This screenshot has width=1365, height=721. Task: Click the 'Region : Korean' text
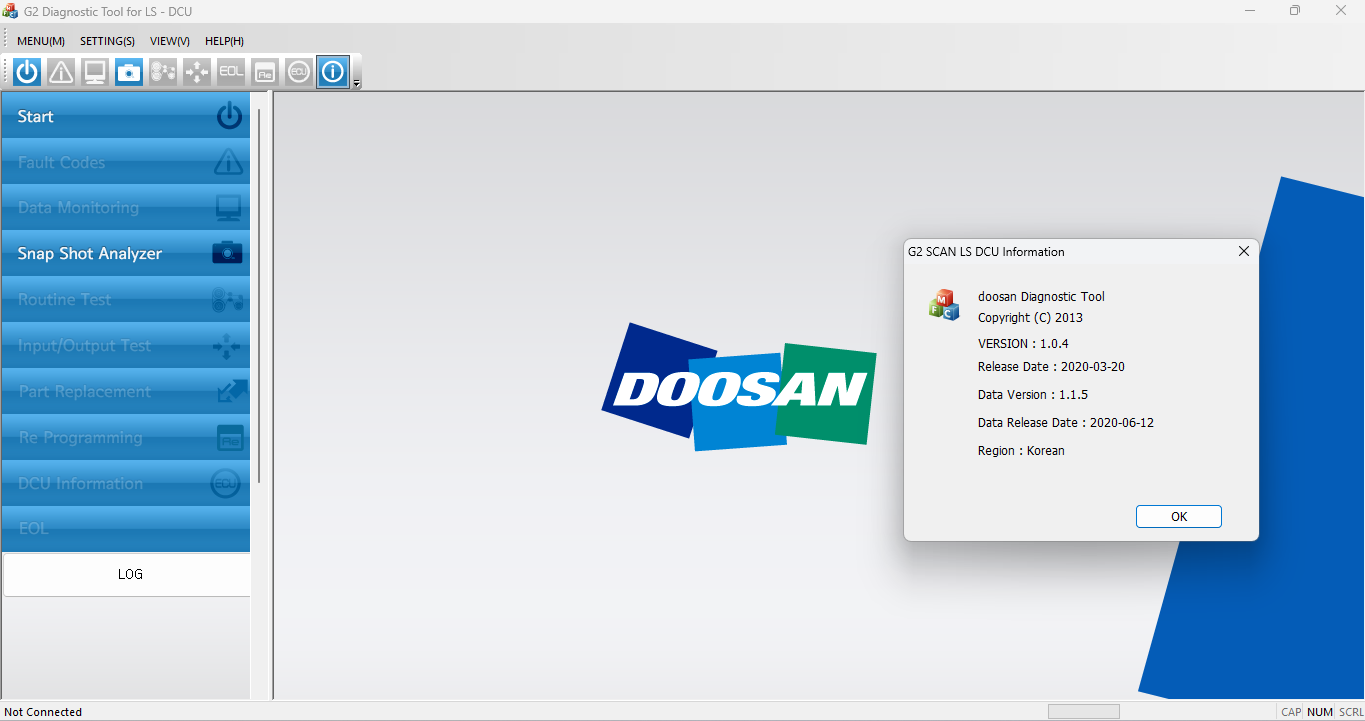pyautogui.click(x=1021, y=450)
